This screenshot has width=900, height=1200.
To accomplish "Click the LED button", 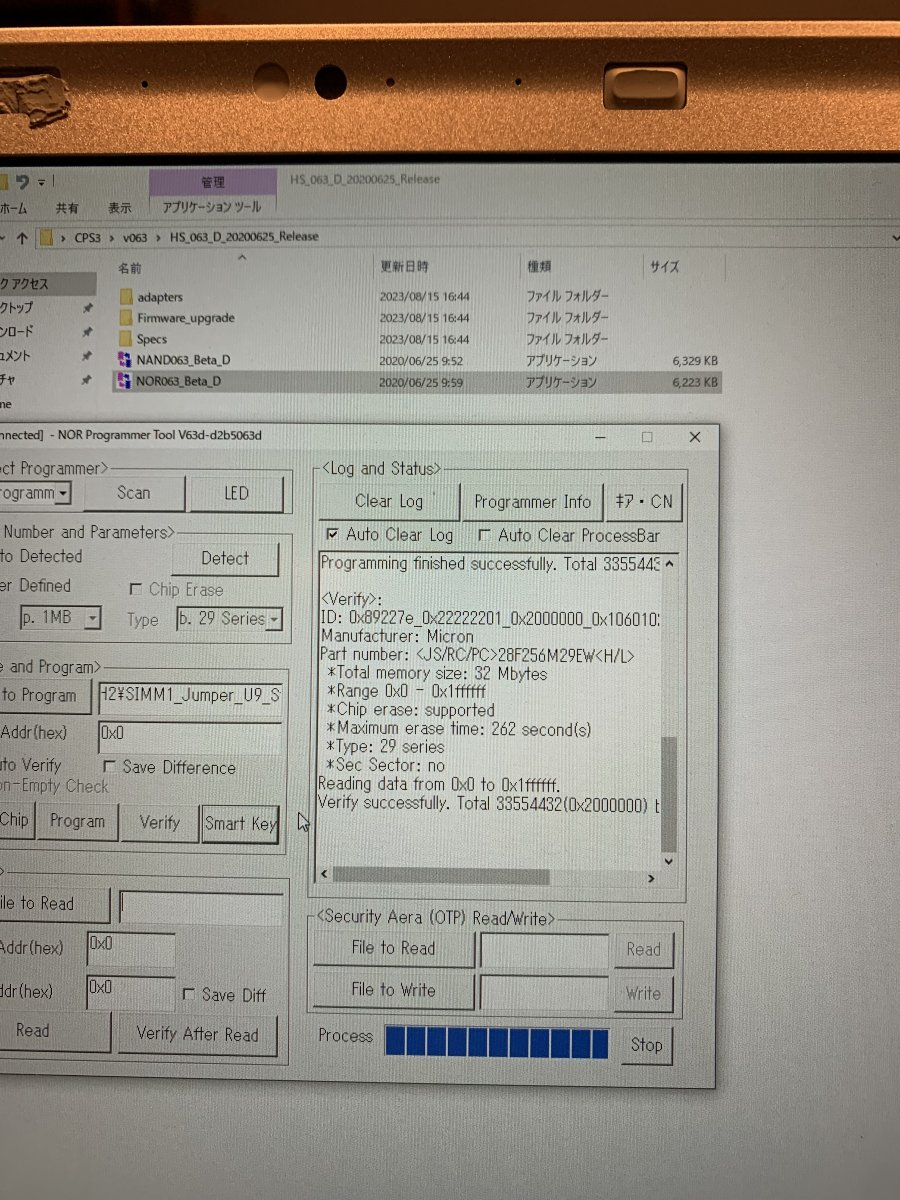I will [236, 493].
